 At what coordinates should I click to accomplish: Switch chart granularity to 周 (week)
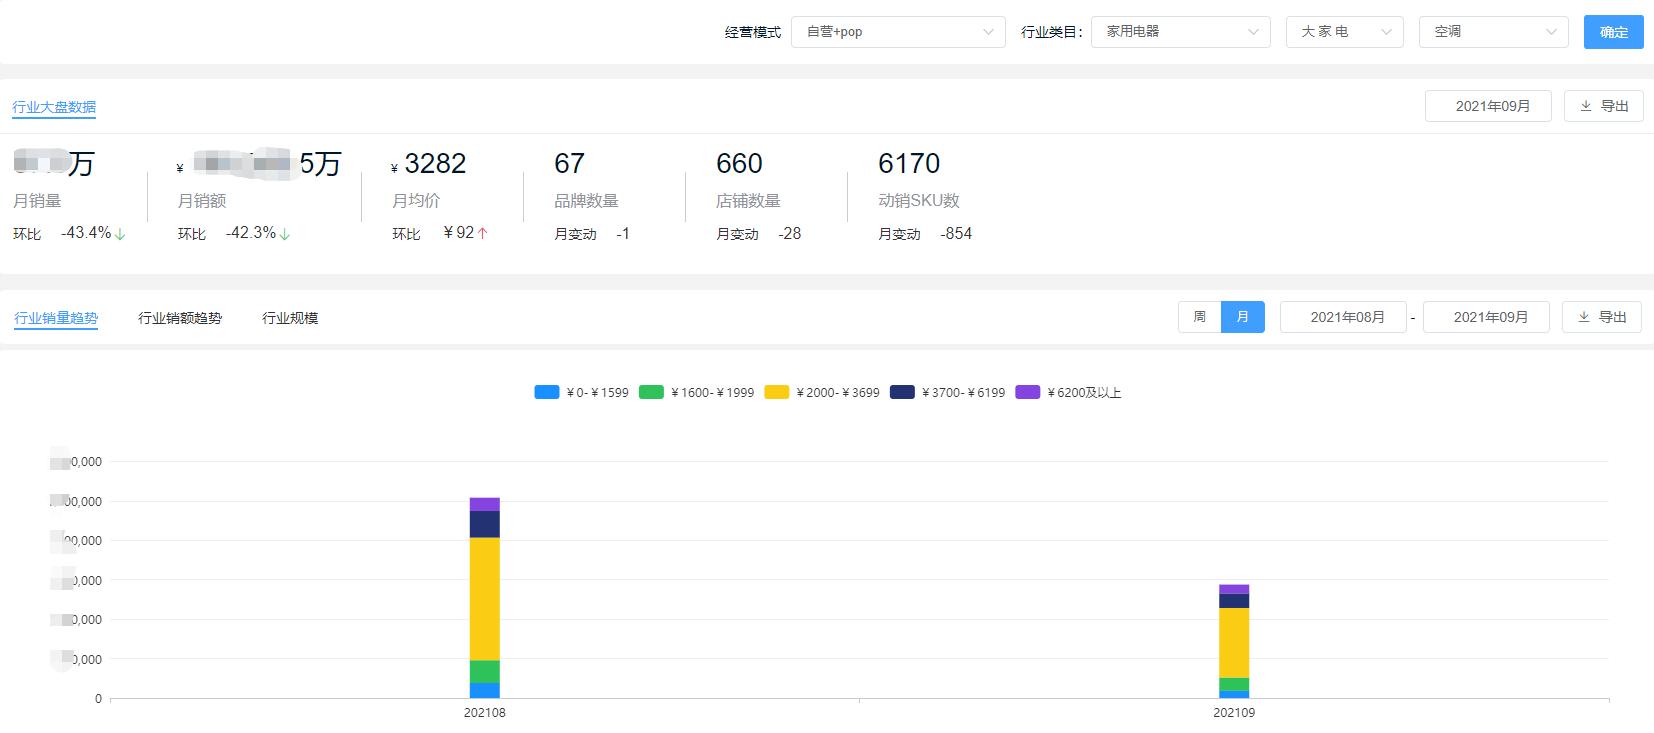(x=1199, y=317)
